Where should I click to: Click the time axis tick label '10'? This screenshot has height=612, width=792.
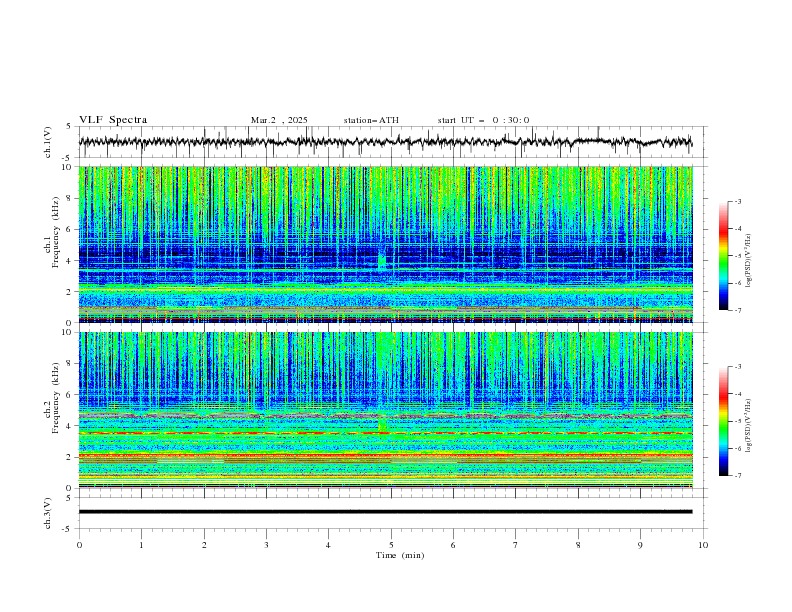coord(703,545)
